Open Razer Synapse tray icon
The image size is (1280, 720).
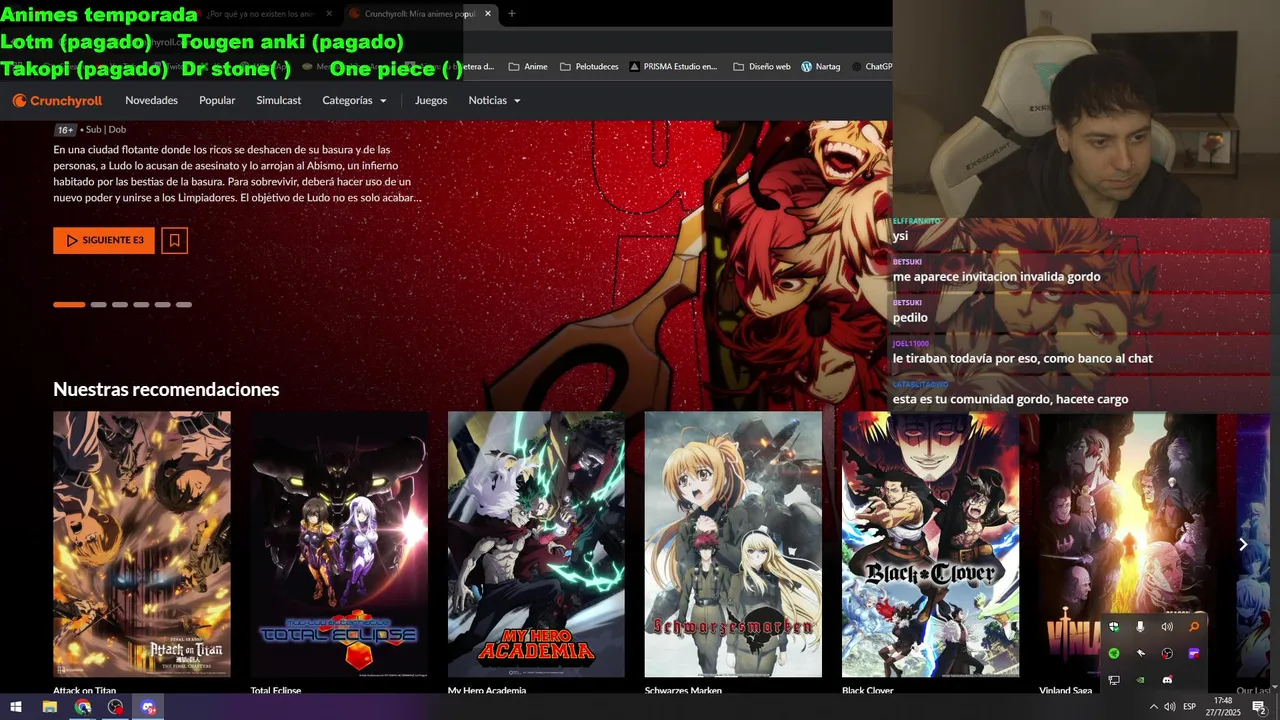click(x=1114, y=653)
